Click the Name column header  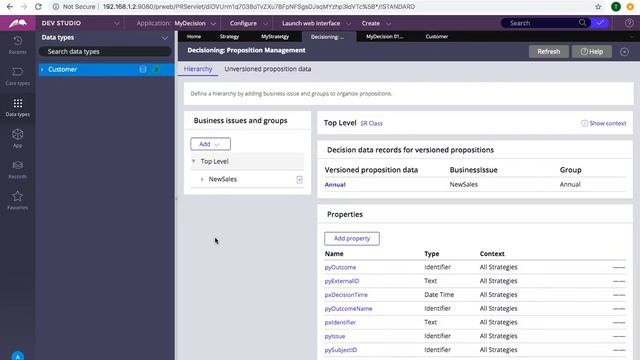pyautogui.click(x=334, y=253)
